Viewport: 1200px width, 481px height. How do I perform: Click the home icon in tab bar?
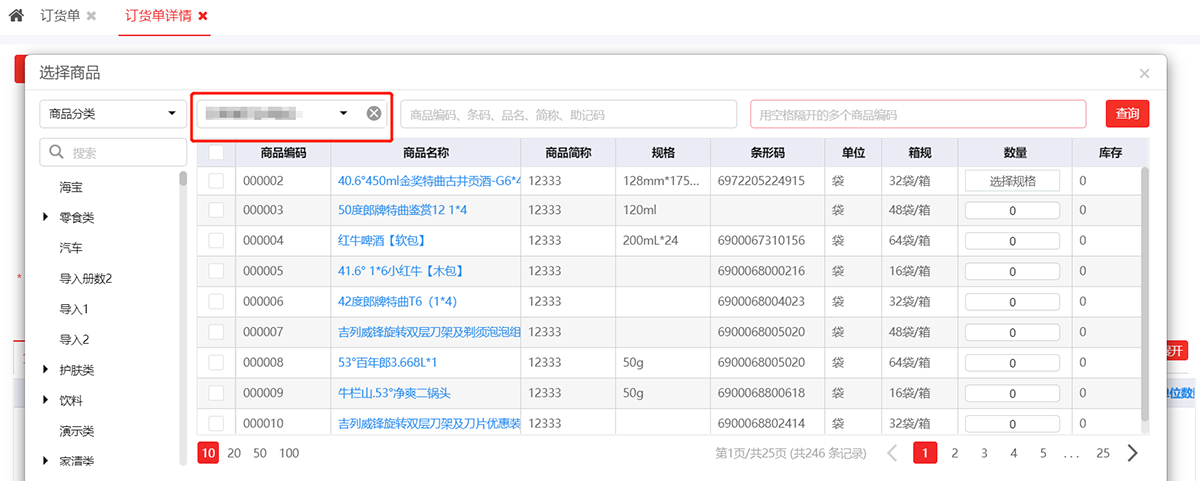pyautogui.click(x=16, y=16)
